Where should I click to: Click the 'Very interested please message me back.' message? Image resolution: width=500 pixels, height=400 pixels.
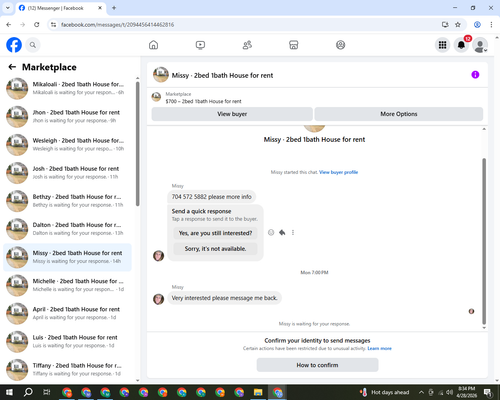224,298
